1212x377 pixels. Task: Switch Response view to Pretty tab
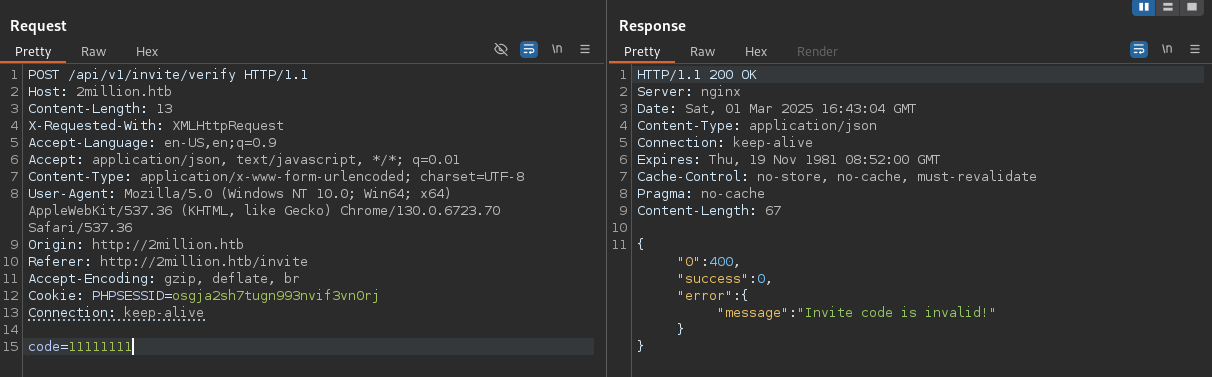coord(642,51)
